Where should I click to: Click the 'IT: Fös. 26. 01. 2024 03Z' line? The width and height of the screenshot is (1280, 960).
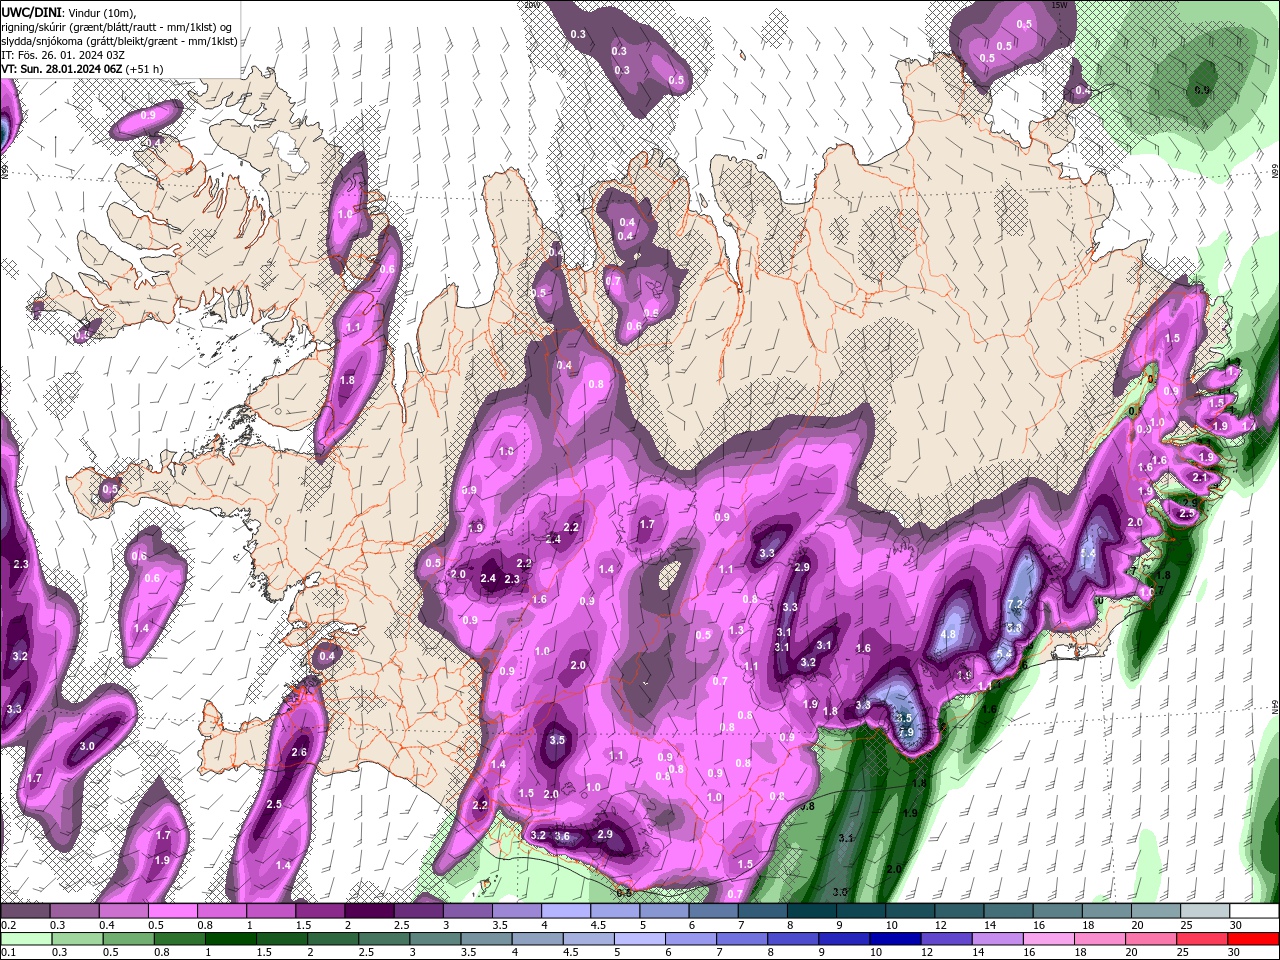(x=63, y=55)
